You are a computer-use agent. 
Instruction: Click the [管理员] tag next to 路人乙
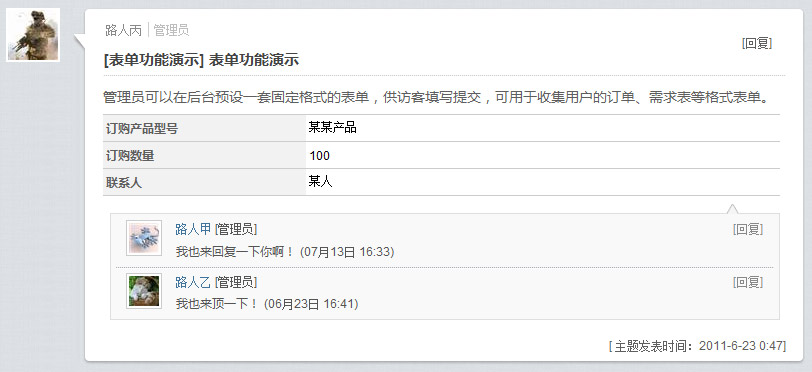(x=236, y=282)
